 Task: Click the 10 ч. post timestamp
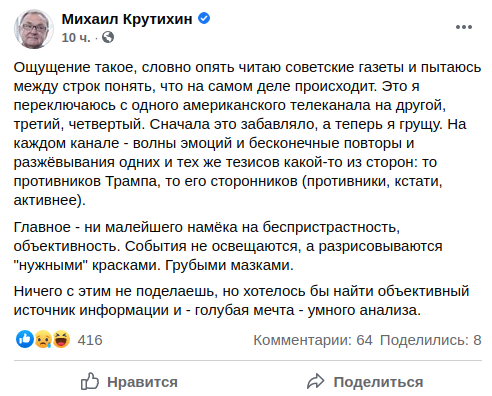pyautogui.click(x=76, y=37)
